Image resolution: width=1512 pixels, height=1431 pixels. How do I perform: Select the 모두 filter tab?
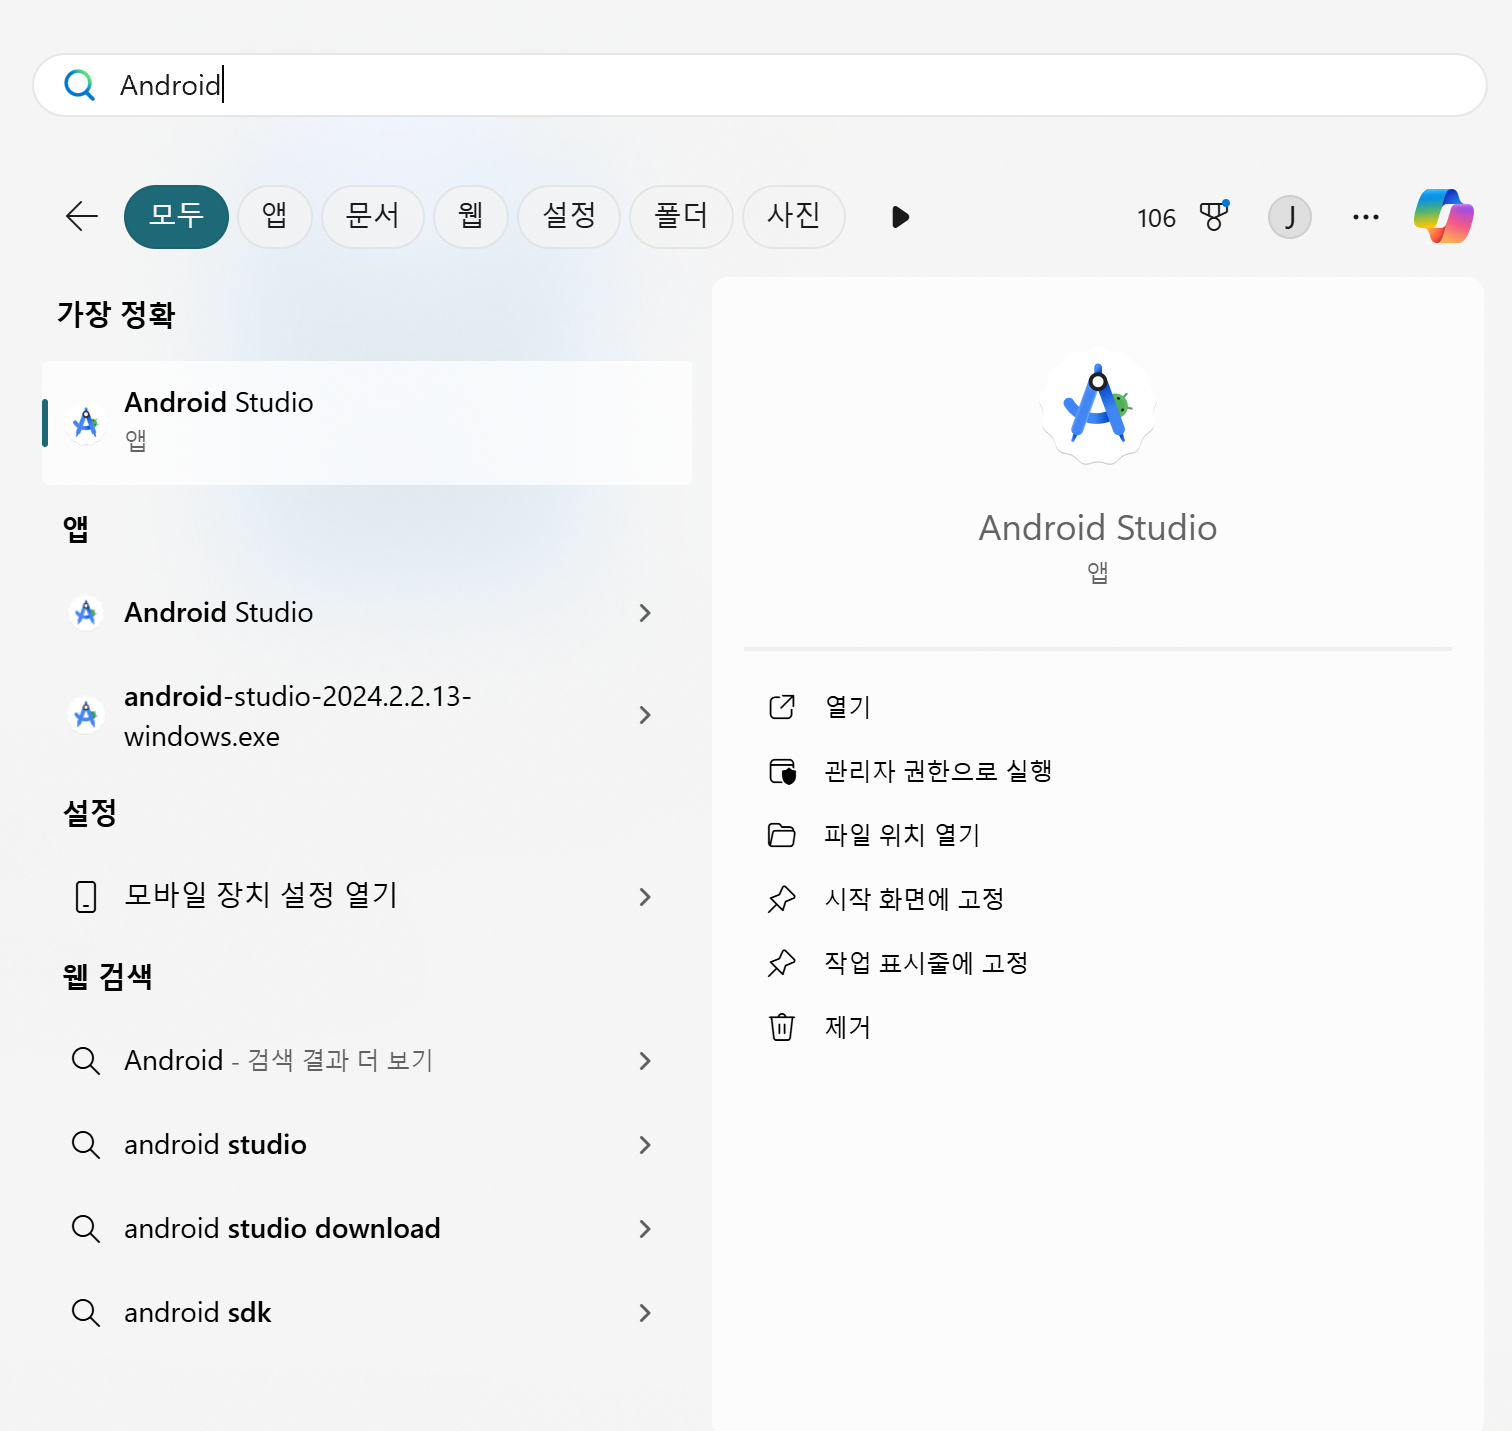tap(176, 216)
